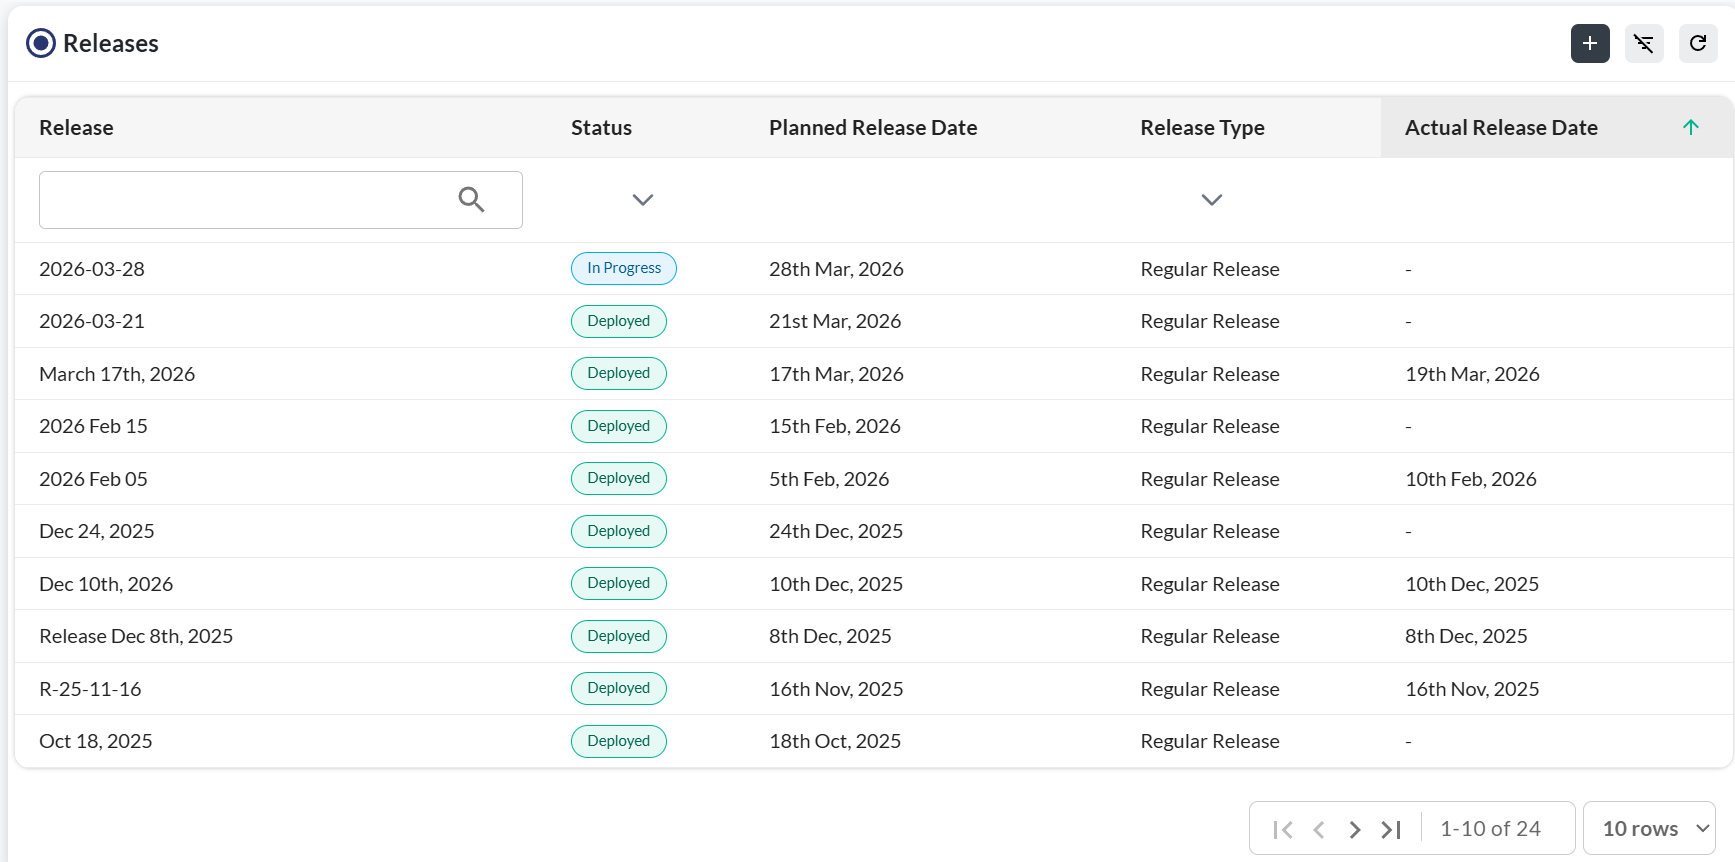Click Deployed badge in March 17th, 2026 row
This screenshot has width=1735, height=862.
pyautogui.click(x=619, y=373)
